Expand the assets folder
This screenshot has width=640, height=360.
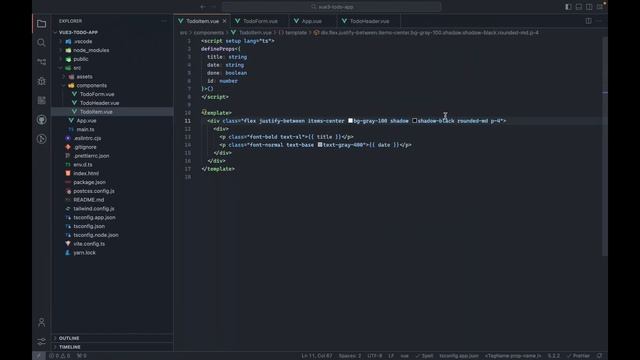pyautogui.click(x=112, y=77)
